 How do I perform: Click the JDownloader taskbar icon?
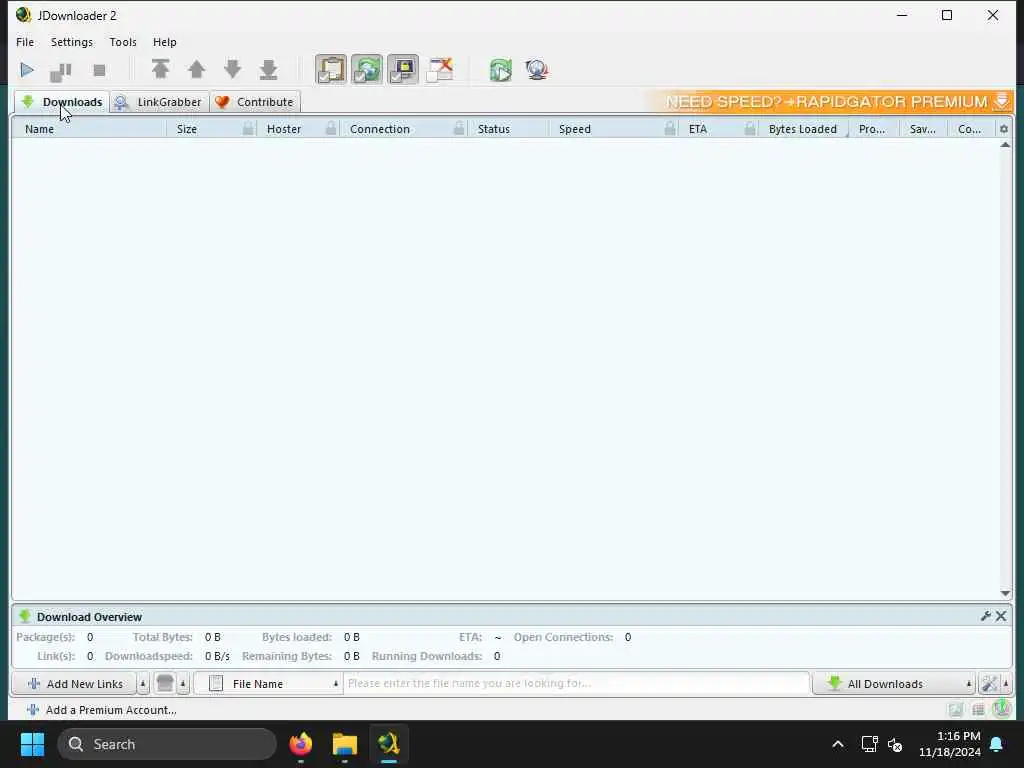click(x=389, y=744)
